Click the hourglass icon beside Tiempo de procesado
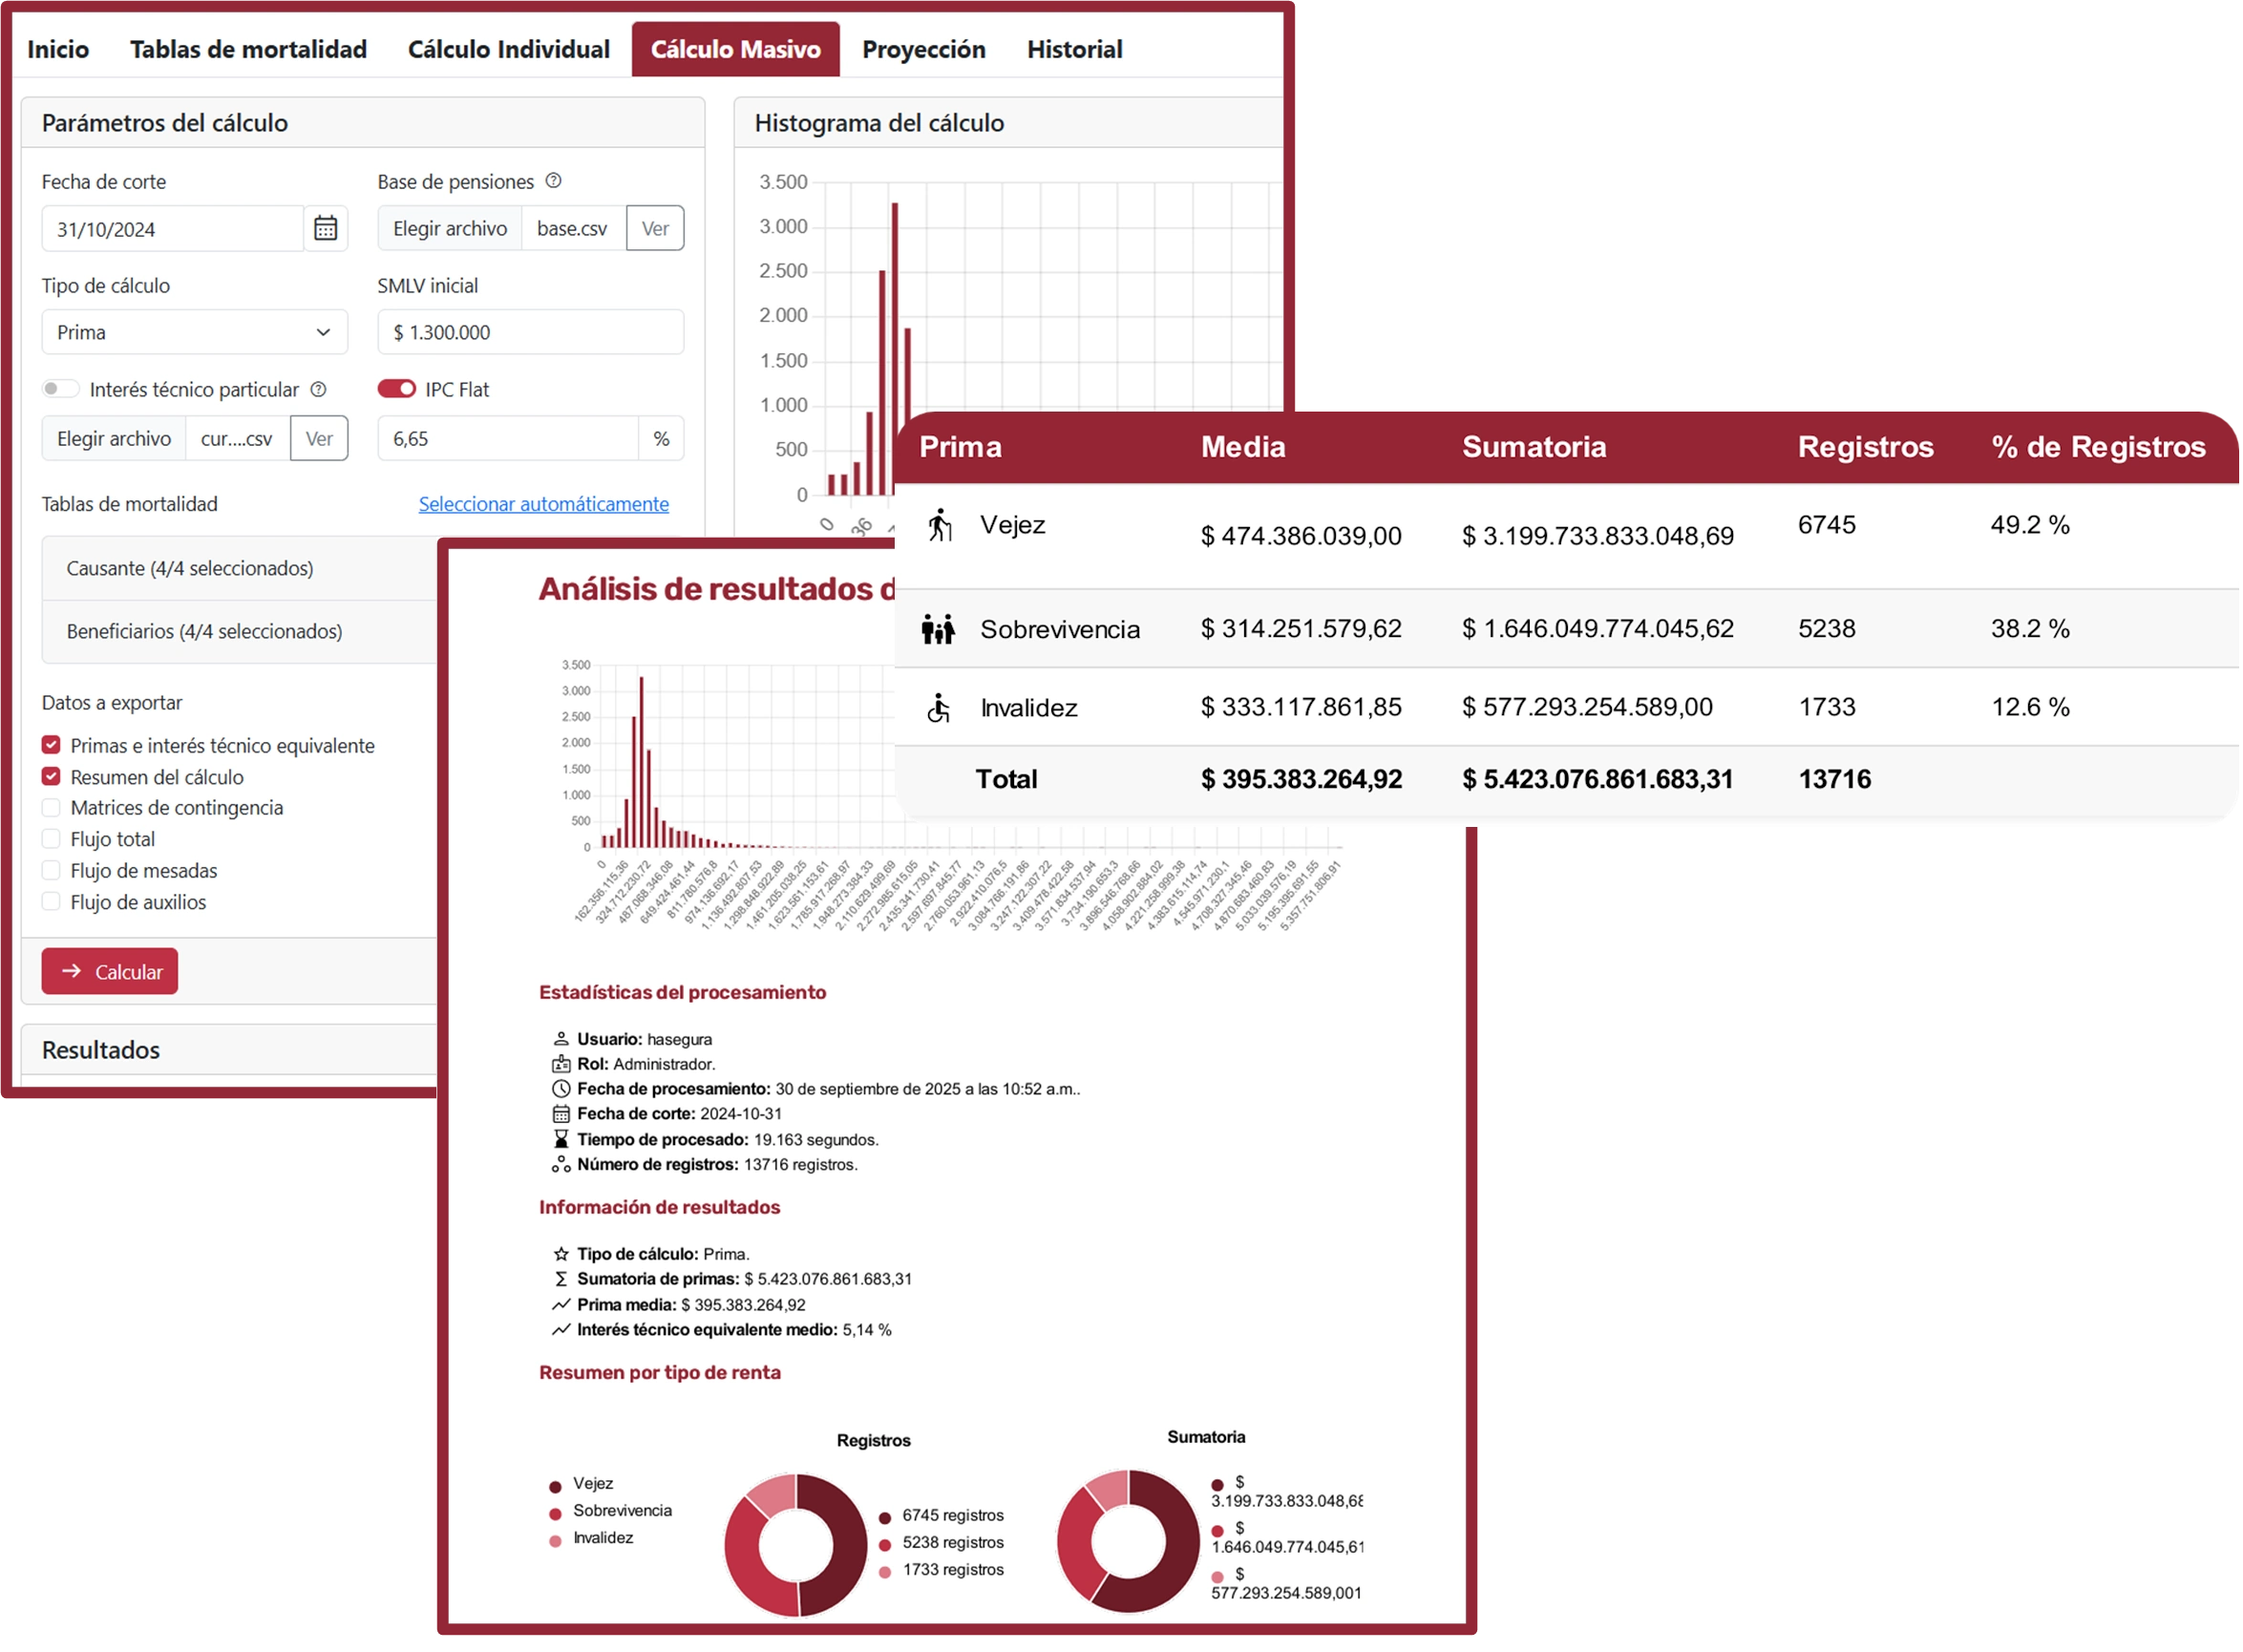Viewport: 2243px width, 1652px height. point(562,1141)
